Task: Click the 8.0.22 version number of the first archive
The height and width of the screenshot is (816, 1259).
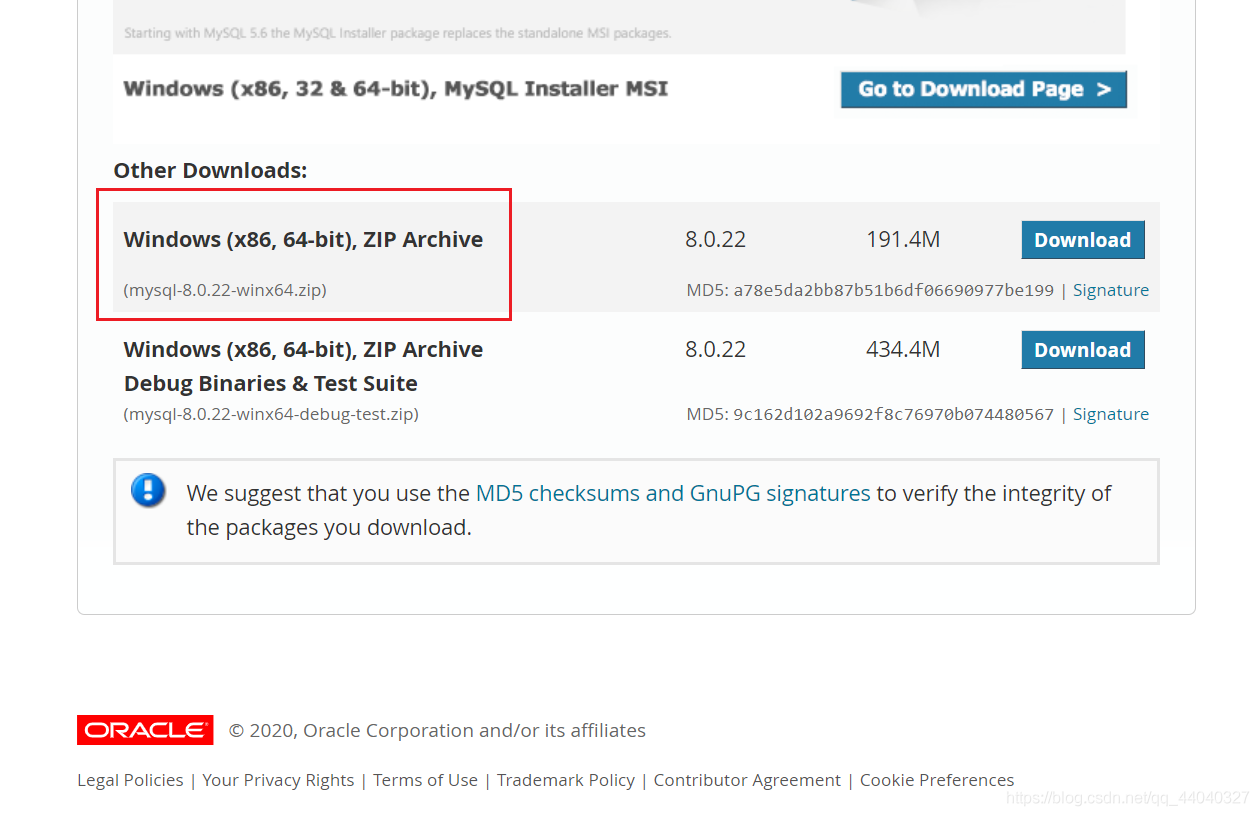Action: [716, 239]
